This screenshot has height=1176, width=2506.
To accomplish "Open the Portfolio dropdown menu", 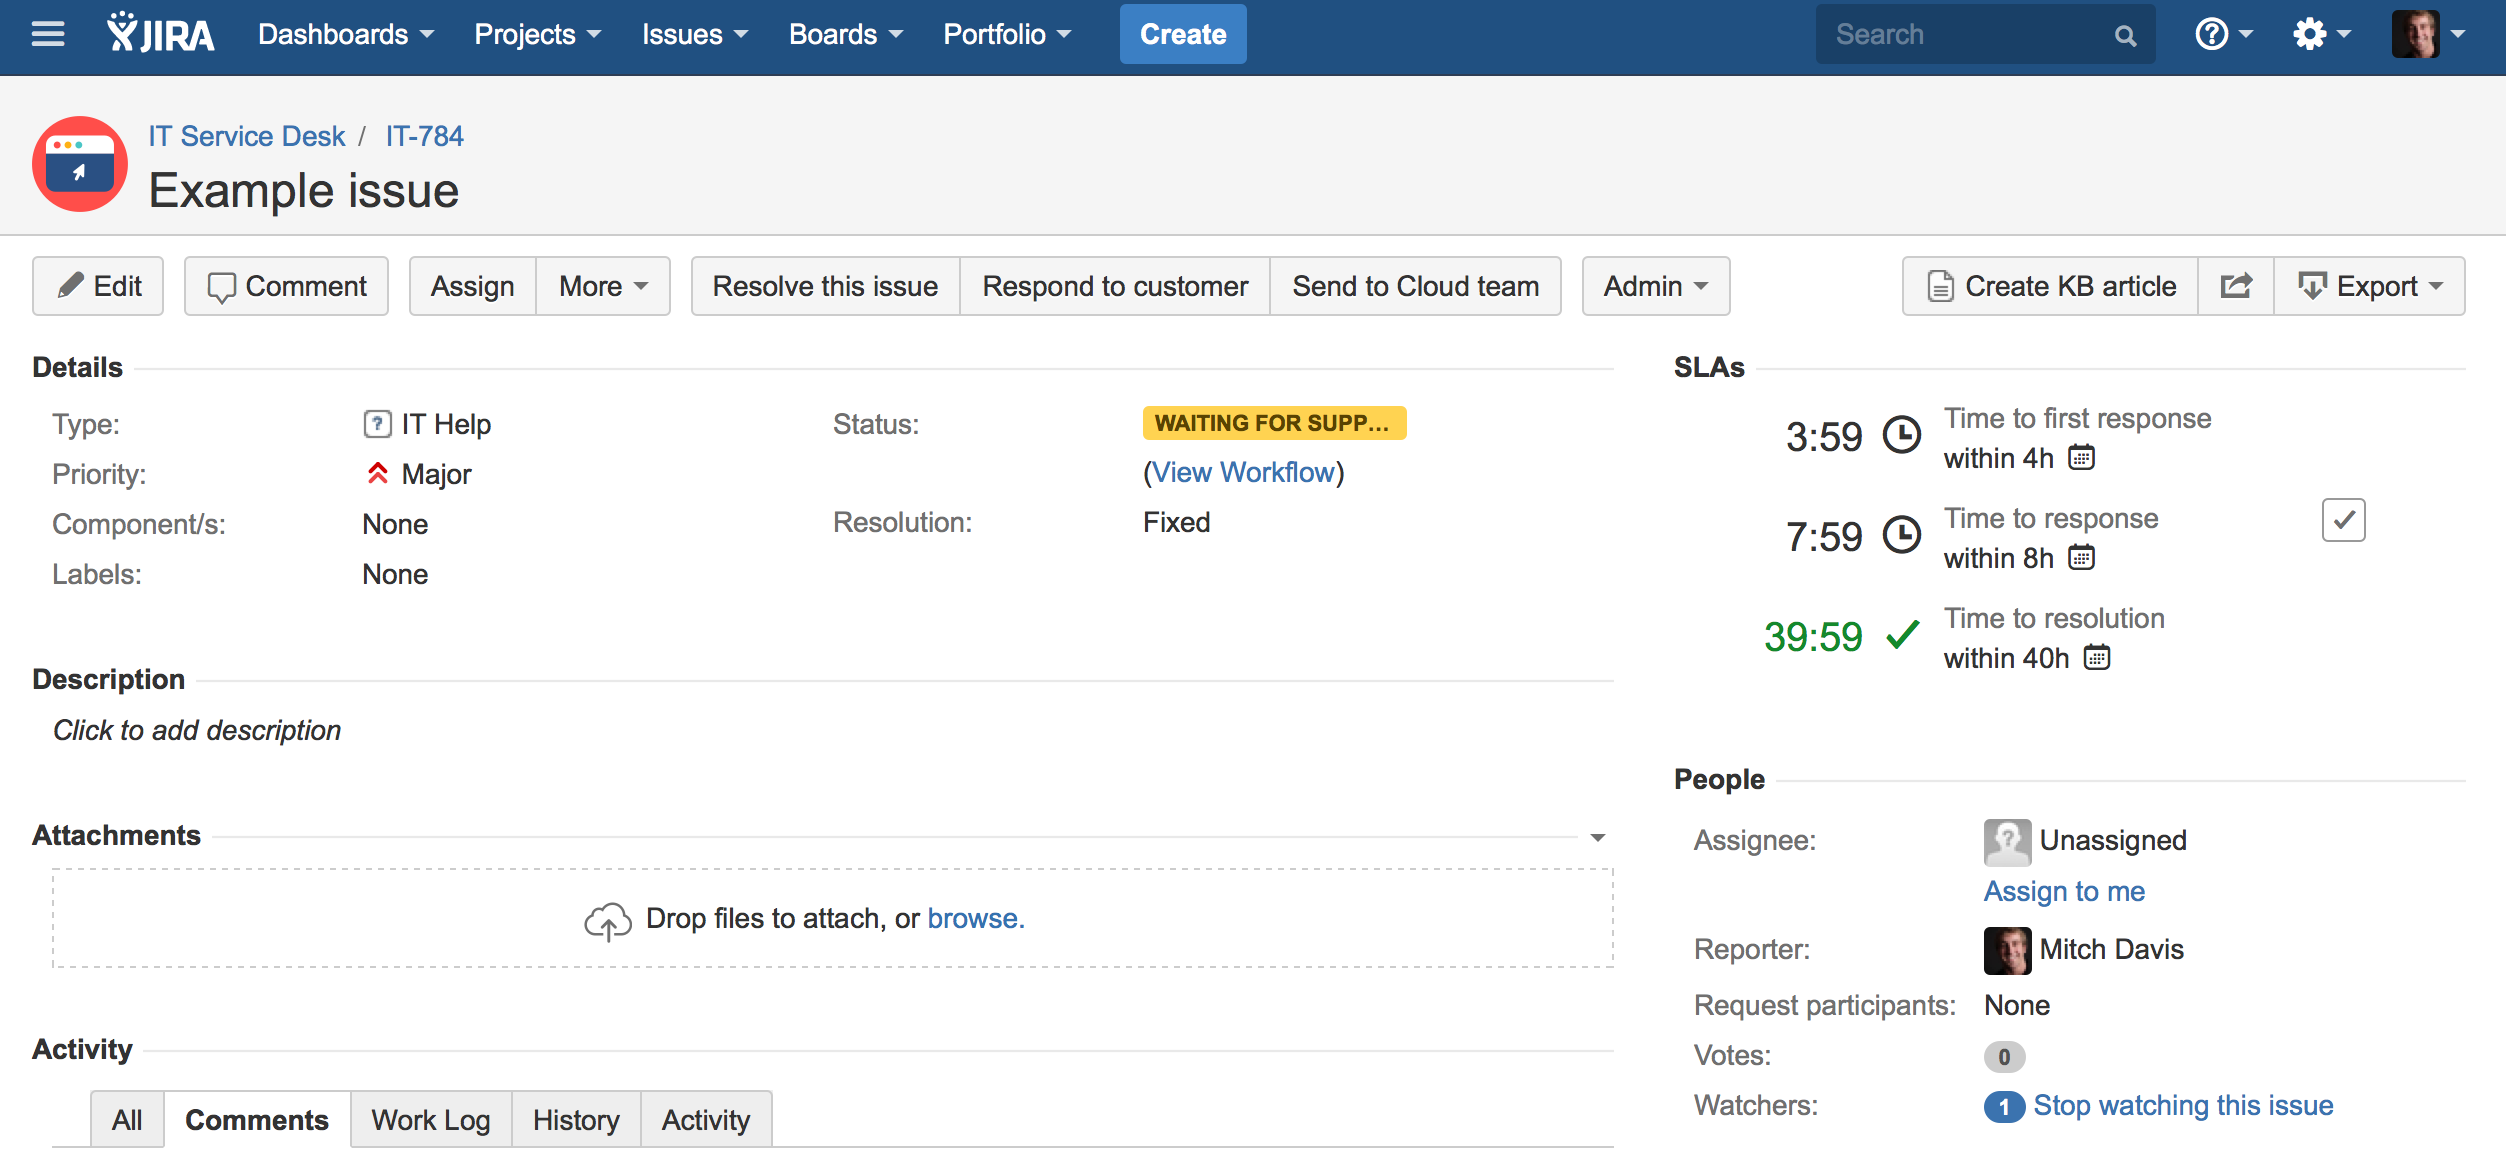I will [1007, 35].
